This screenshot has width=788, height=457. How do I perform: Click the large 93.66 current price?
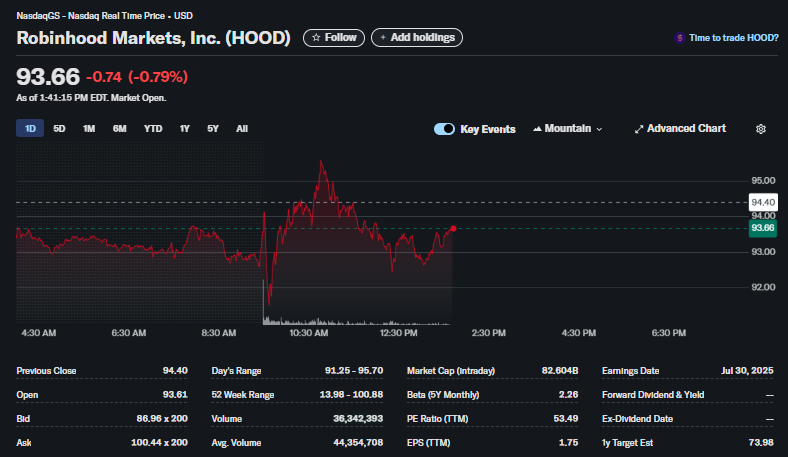click(48, 77)
